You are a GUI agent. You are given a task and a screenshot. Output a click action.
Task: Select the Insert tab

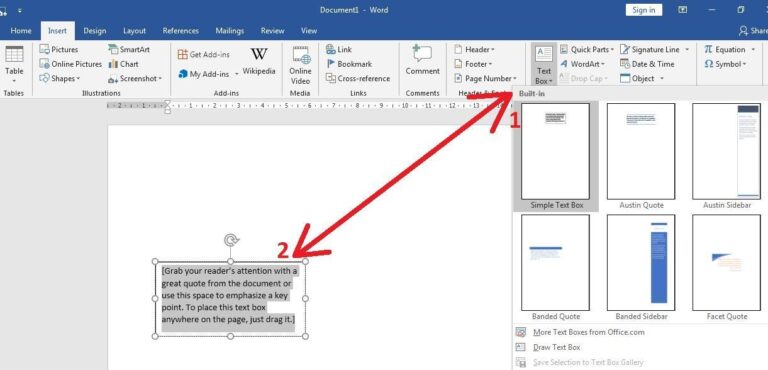(x=57, y=30)
